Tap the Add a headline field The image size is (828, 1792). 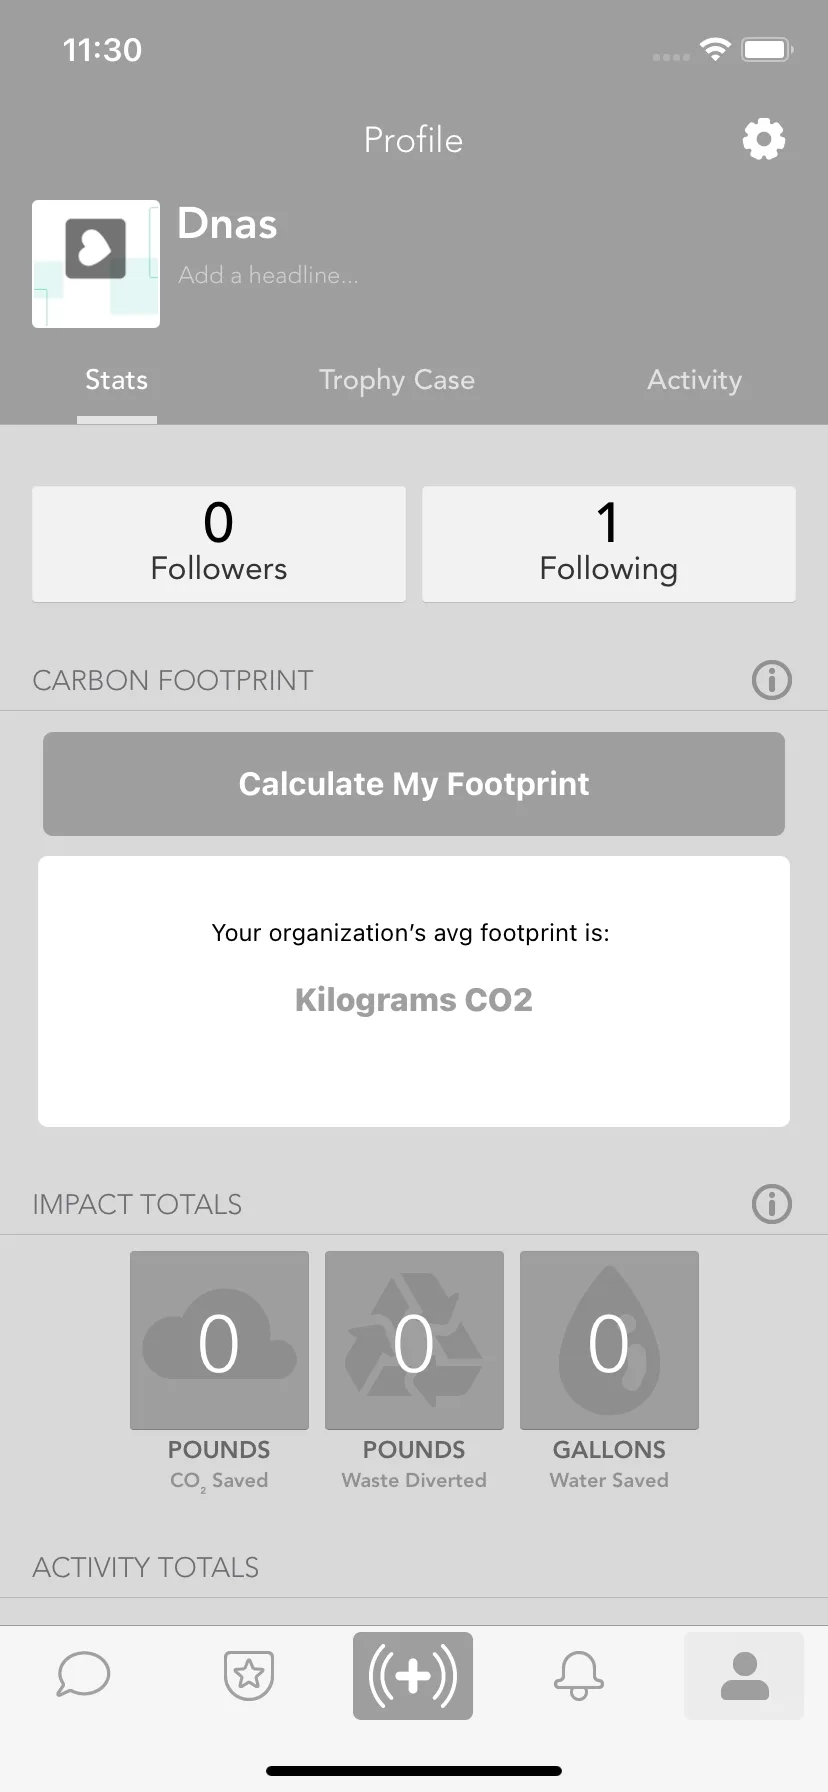(268, 275)
